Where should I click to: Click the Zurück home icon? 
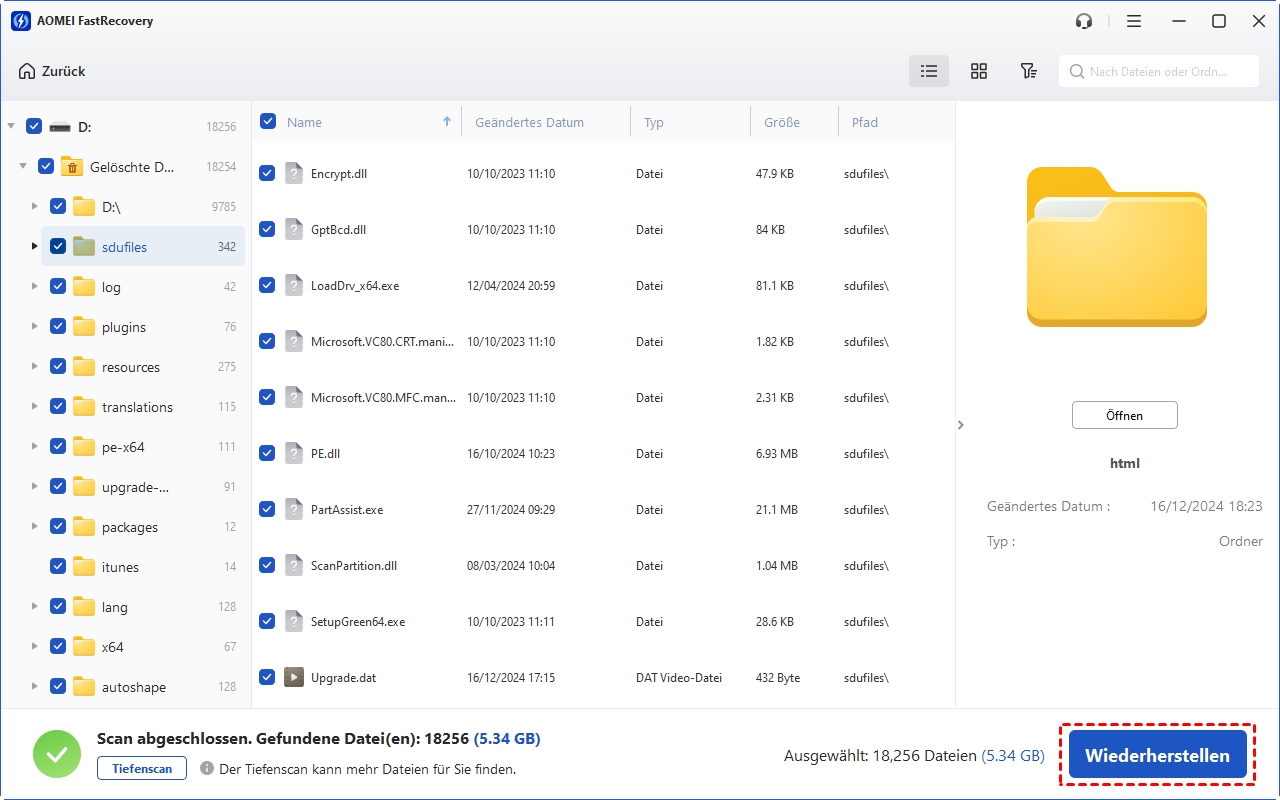coord(27,71)
